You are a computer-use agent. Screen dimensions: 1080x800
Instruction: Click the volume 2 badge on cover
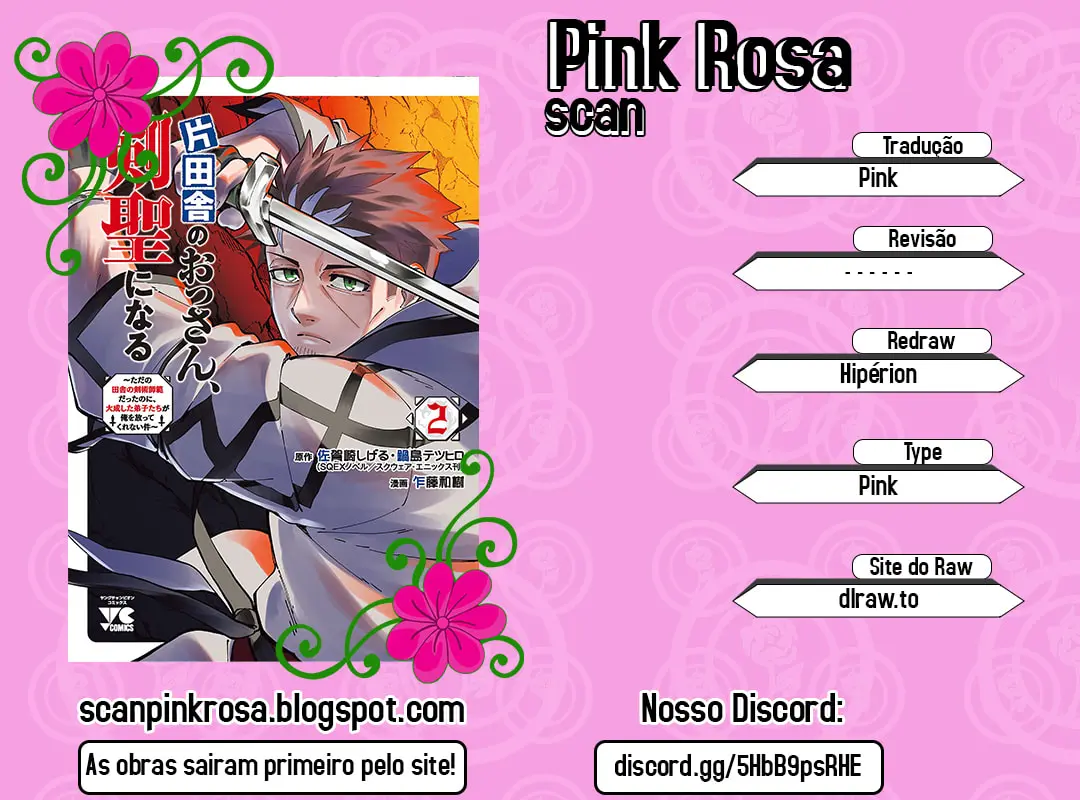click(x=437, y=418)
